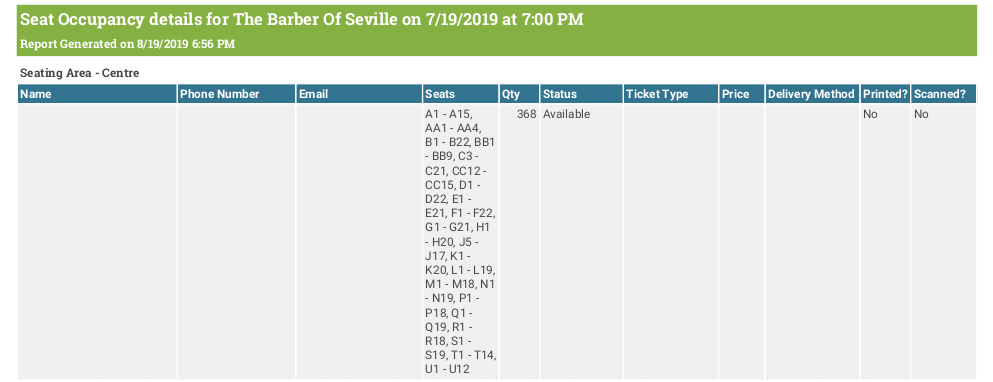Select the Report Generated timestamp line
Viewport: 993px width, 382px height.
point(128,44)
